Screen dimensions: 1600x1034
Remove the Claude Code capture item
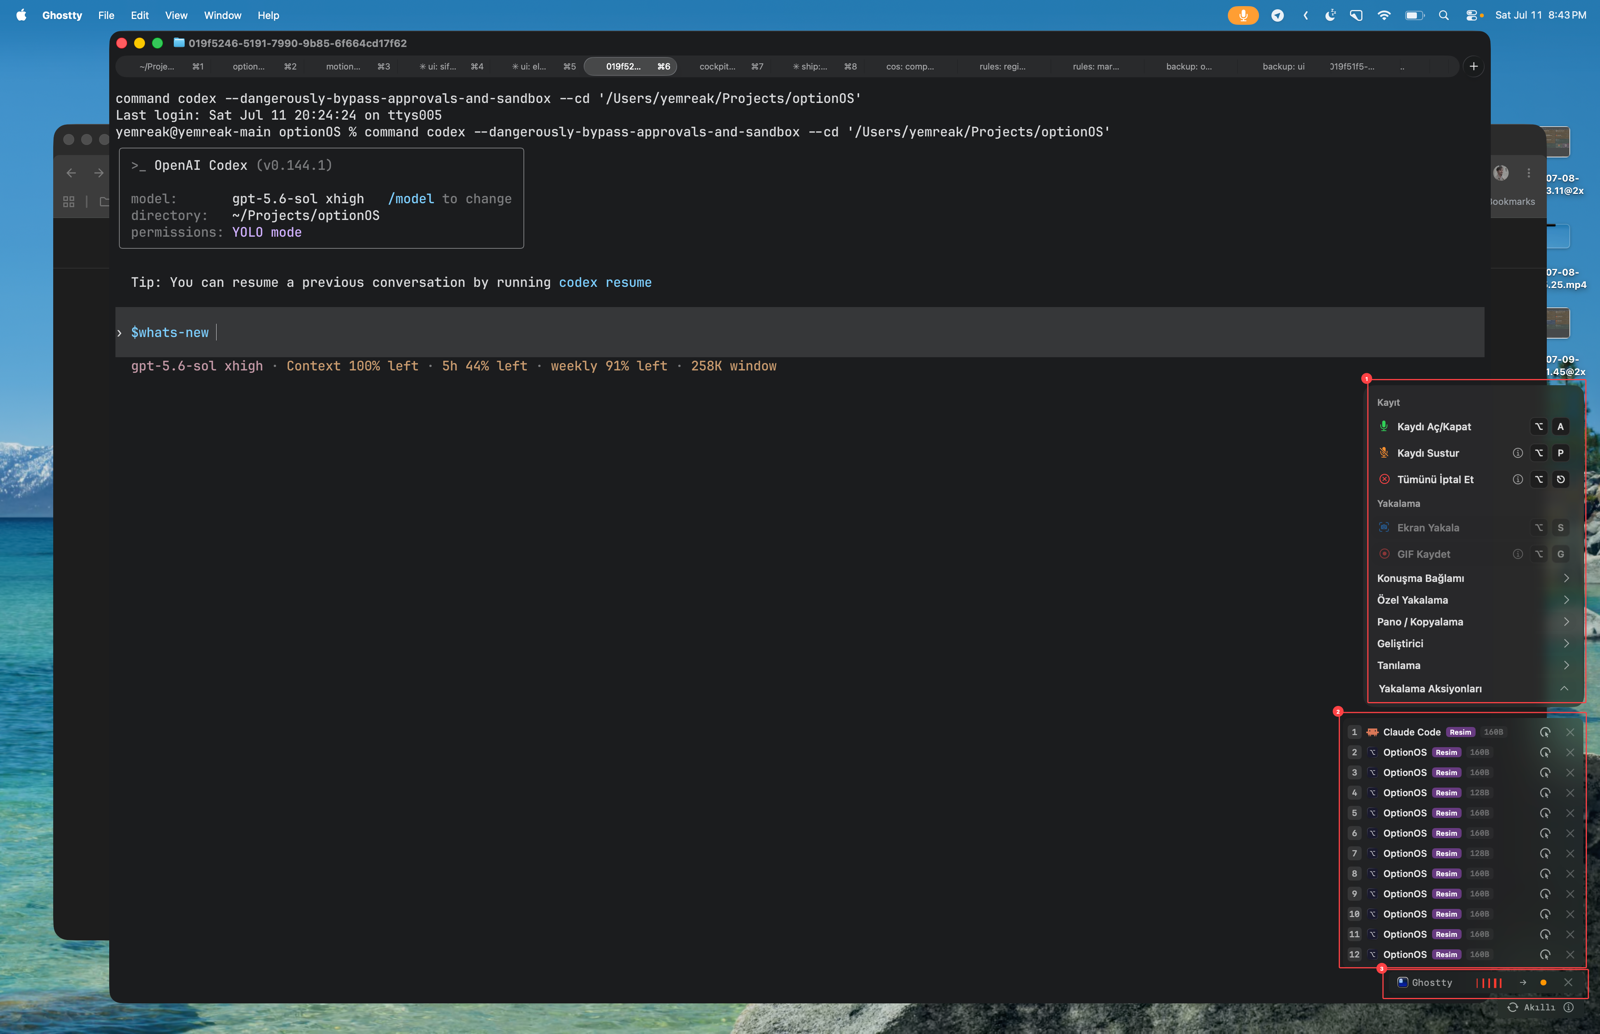point(1570,732)
